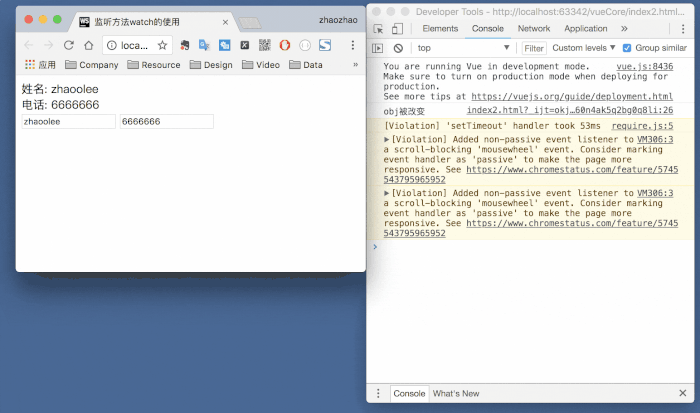Open the QR code extension
Screen dimensions: 700x413
pos(265,45)
